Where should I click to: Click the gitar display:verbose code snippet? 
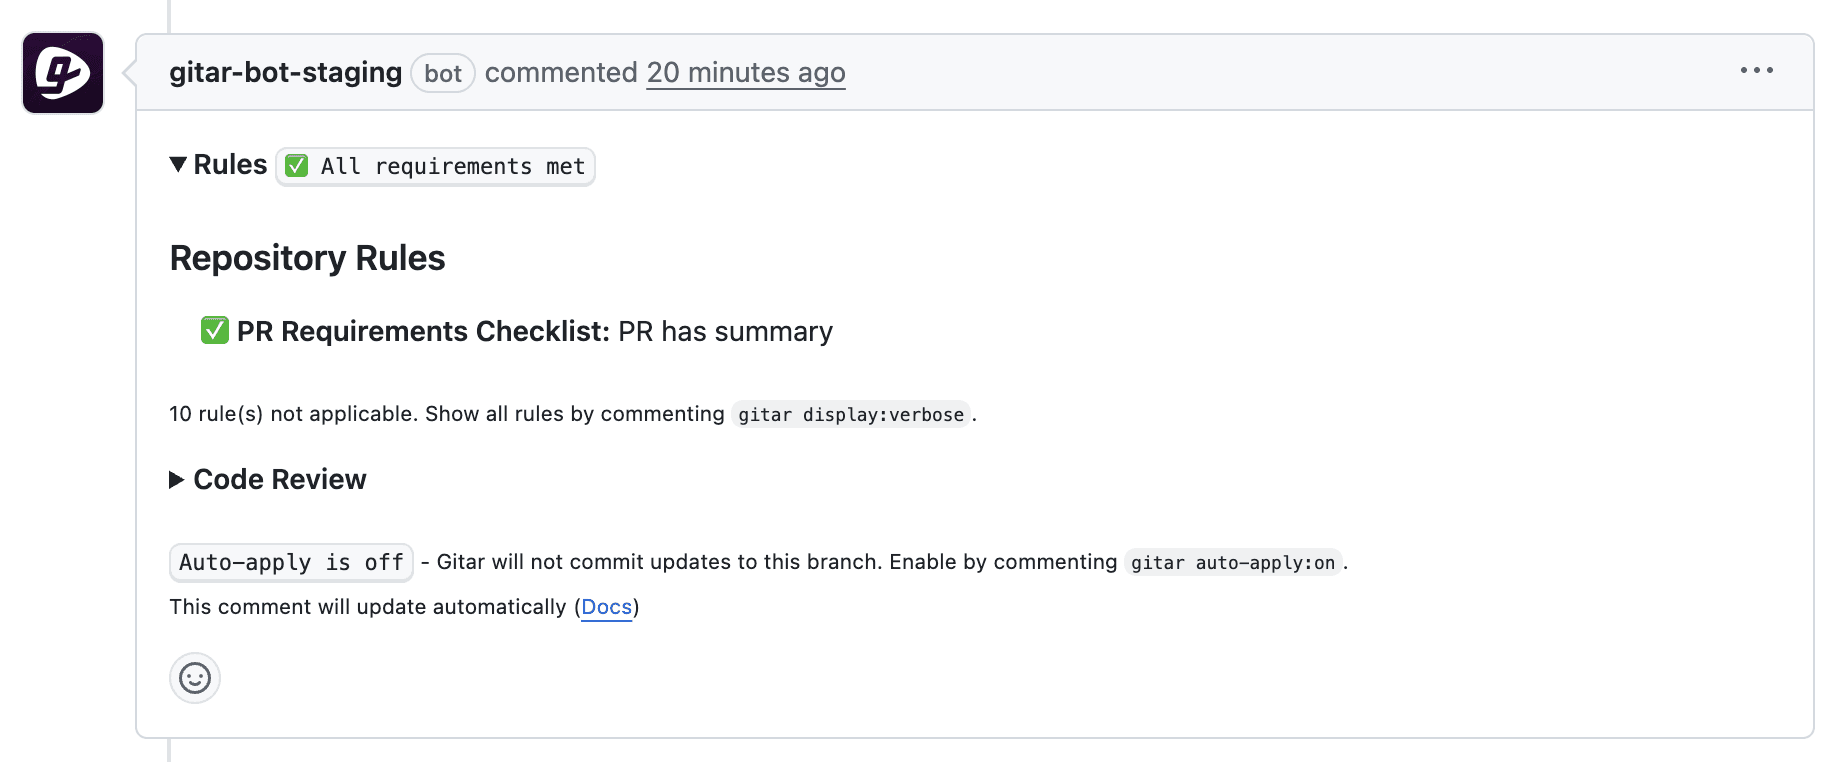click(x=850, y=414)
